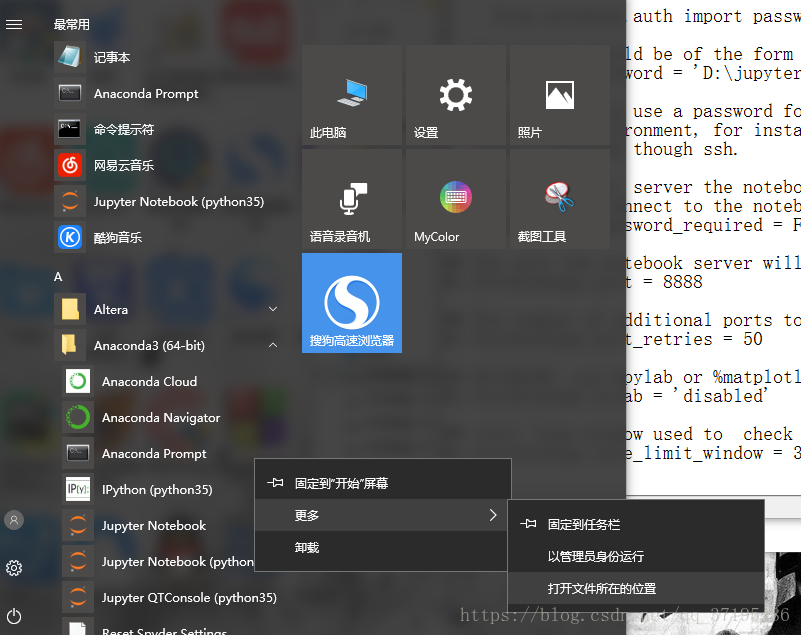Select 固定到"开始"屏幕 in context menu
Screen dimensions: 801x635
(x=383, y=483)
